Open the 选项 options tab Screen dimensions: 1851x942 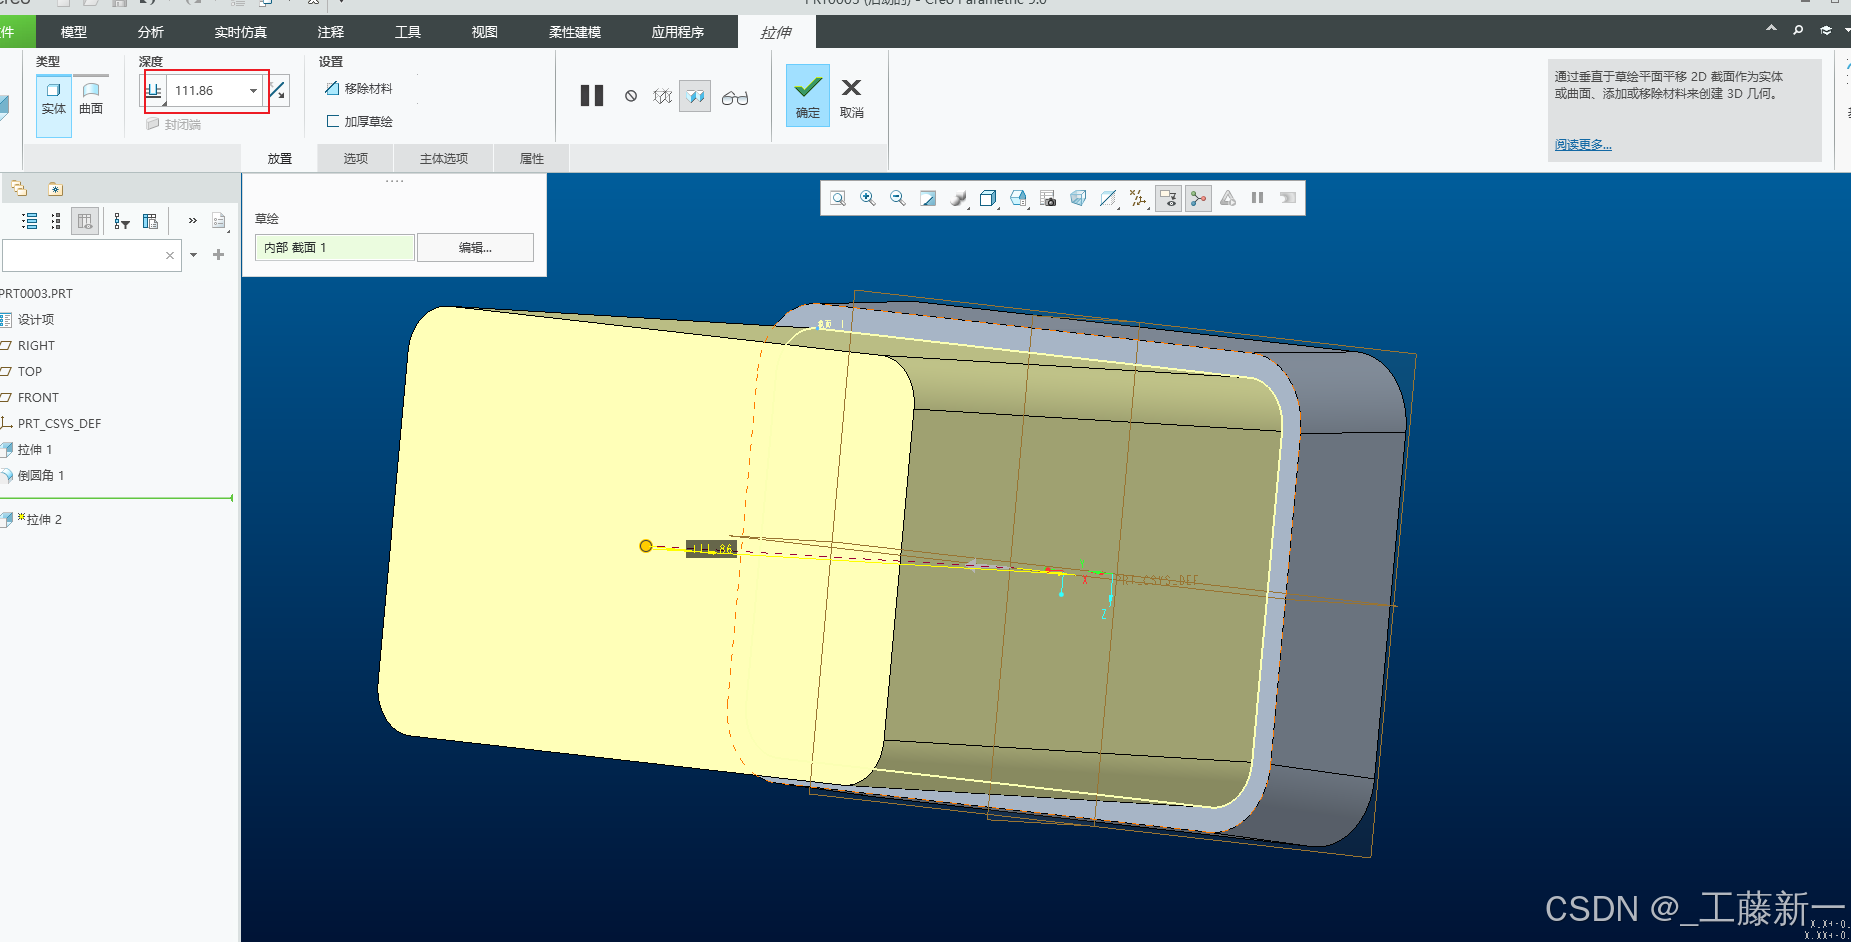point(356,158)
